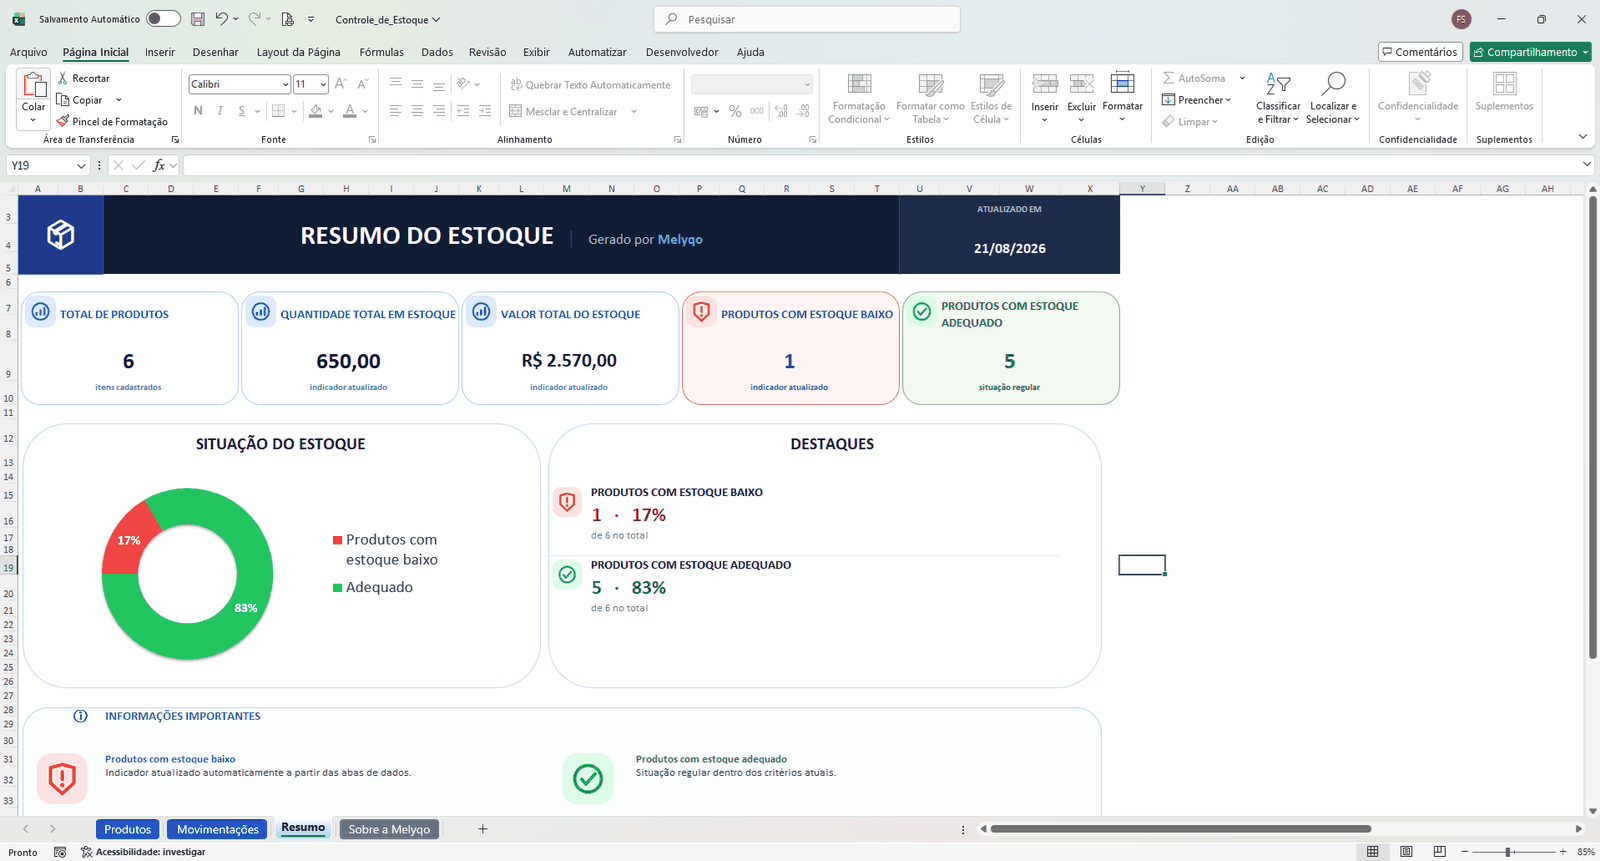
Task: Click the Pincel de Formatação brush
Action: coord(112,121)
